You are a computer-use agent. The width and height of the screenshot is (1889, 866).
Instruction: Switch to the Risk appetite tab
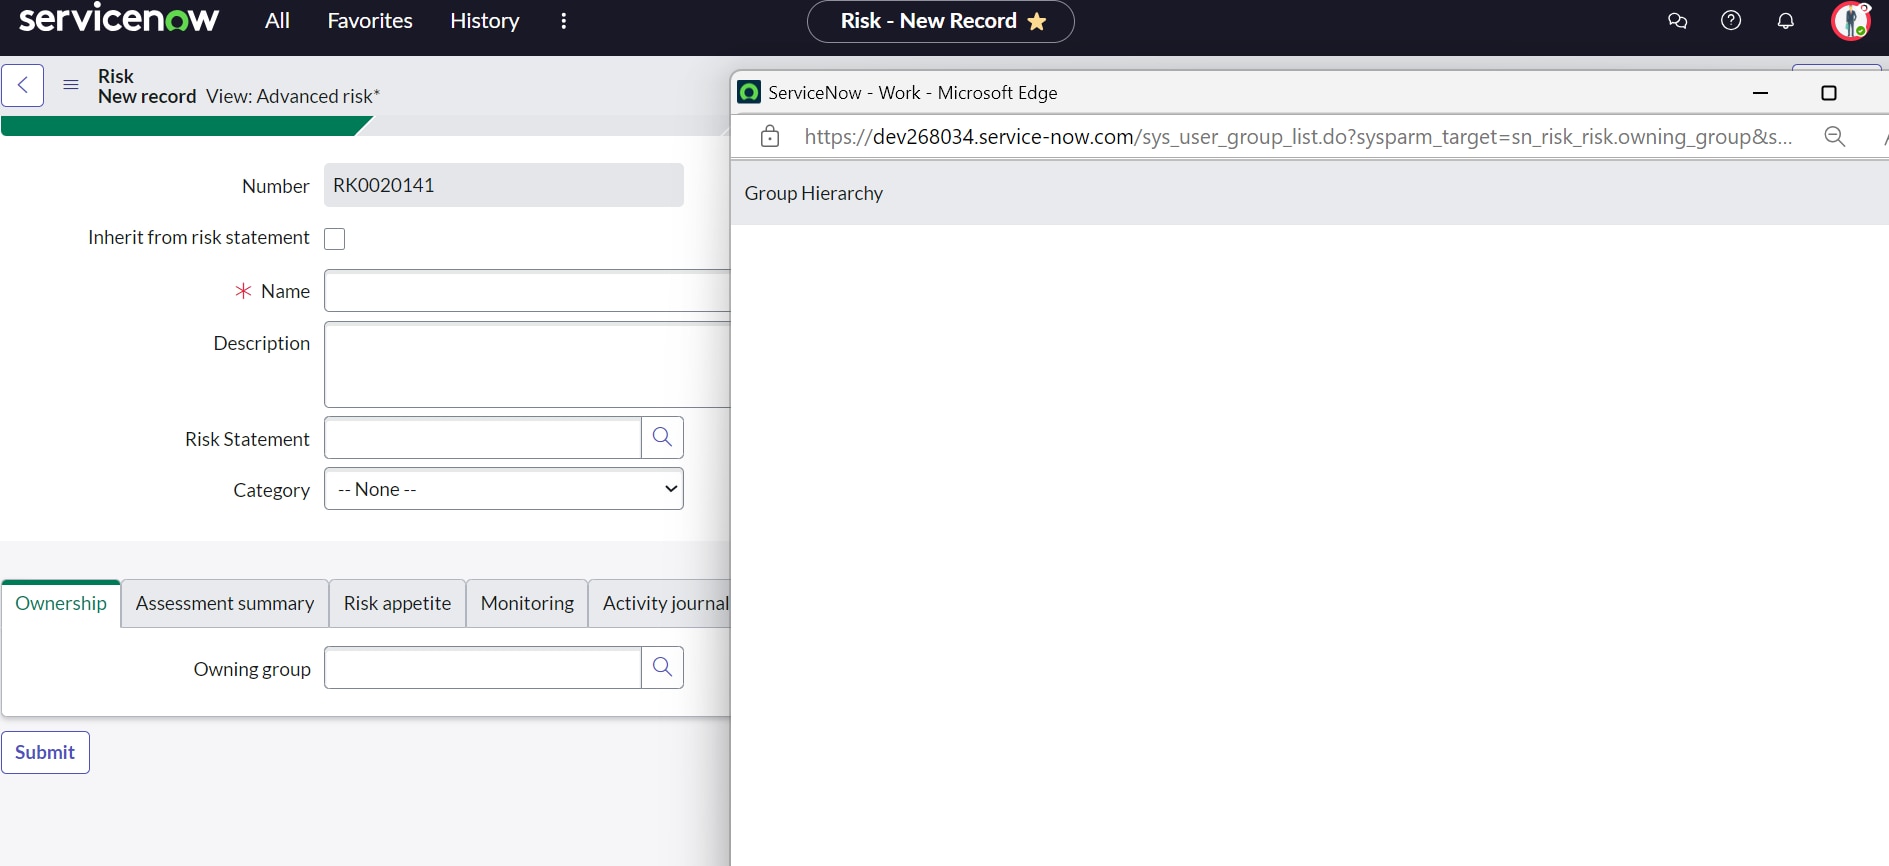pyautogui.click(x=397, y=603)
